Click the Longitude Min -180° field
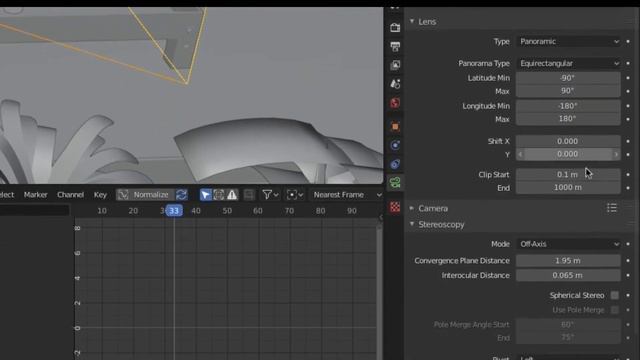Screen dimensions: 640x360 coord(568,106)
